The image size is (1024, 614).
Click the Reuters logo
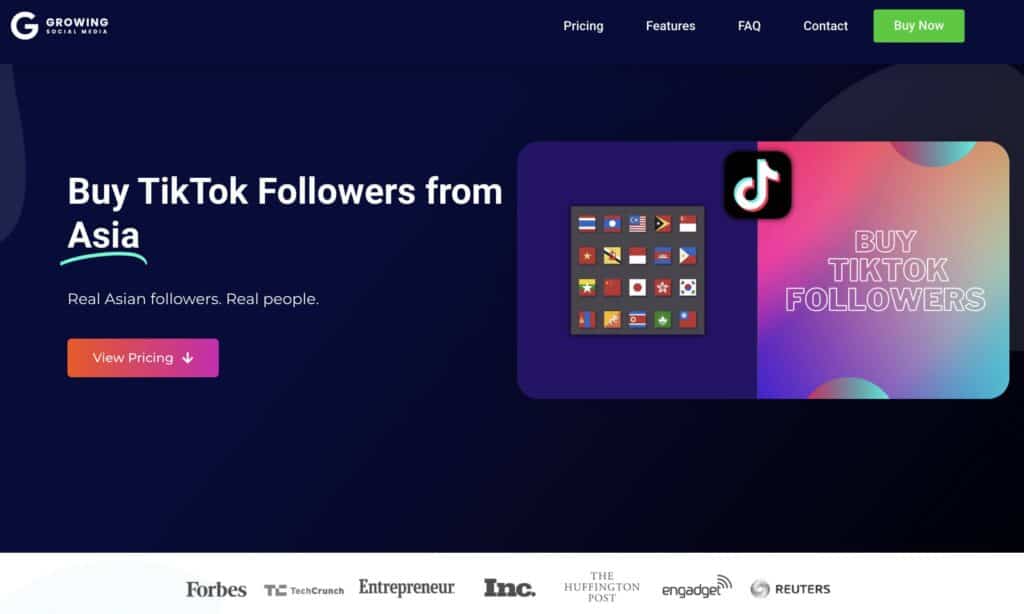pyautogui.click(x=790, y=589)
